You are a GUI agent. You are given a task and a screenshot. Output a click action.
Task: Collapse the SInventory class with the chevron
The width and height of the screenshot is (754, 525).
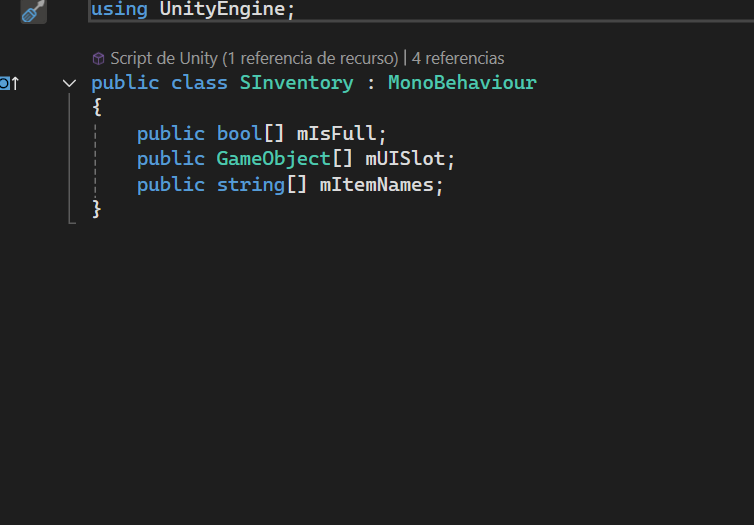tap(70, 83)
